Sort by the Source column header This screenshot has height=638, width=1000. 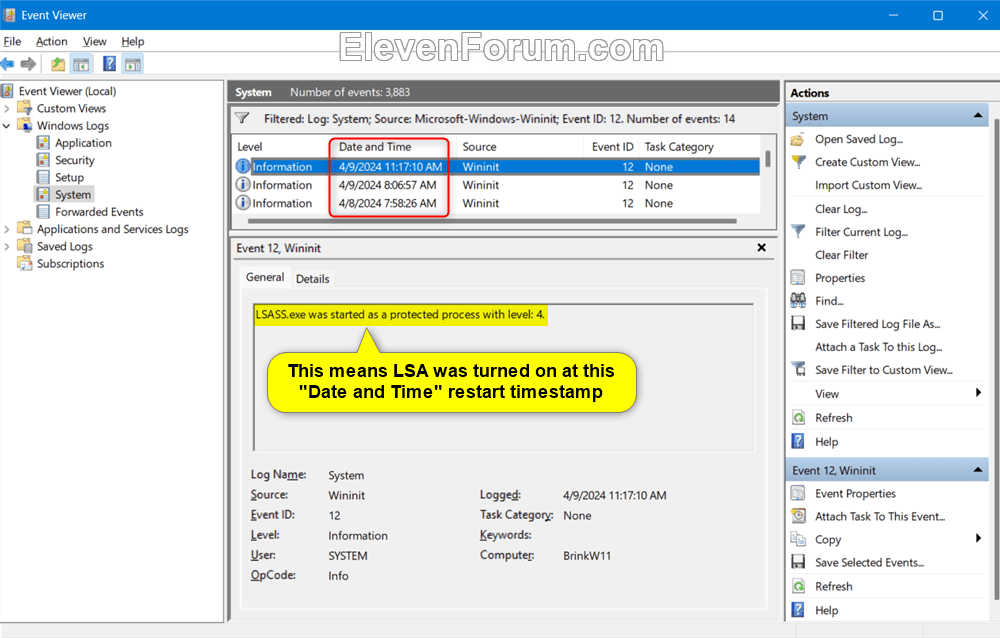(x=520, y=147)
